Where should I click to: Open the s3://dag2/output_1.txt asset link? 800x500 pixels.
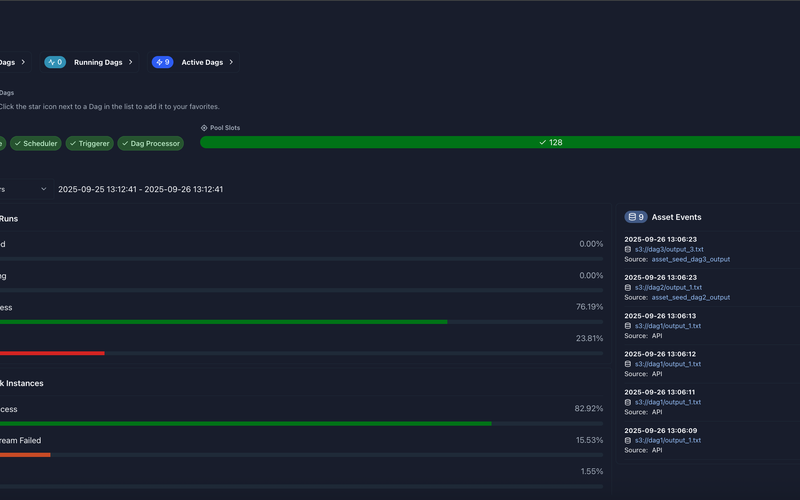668,288
